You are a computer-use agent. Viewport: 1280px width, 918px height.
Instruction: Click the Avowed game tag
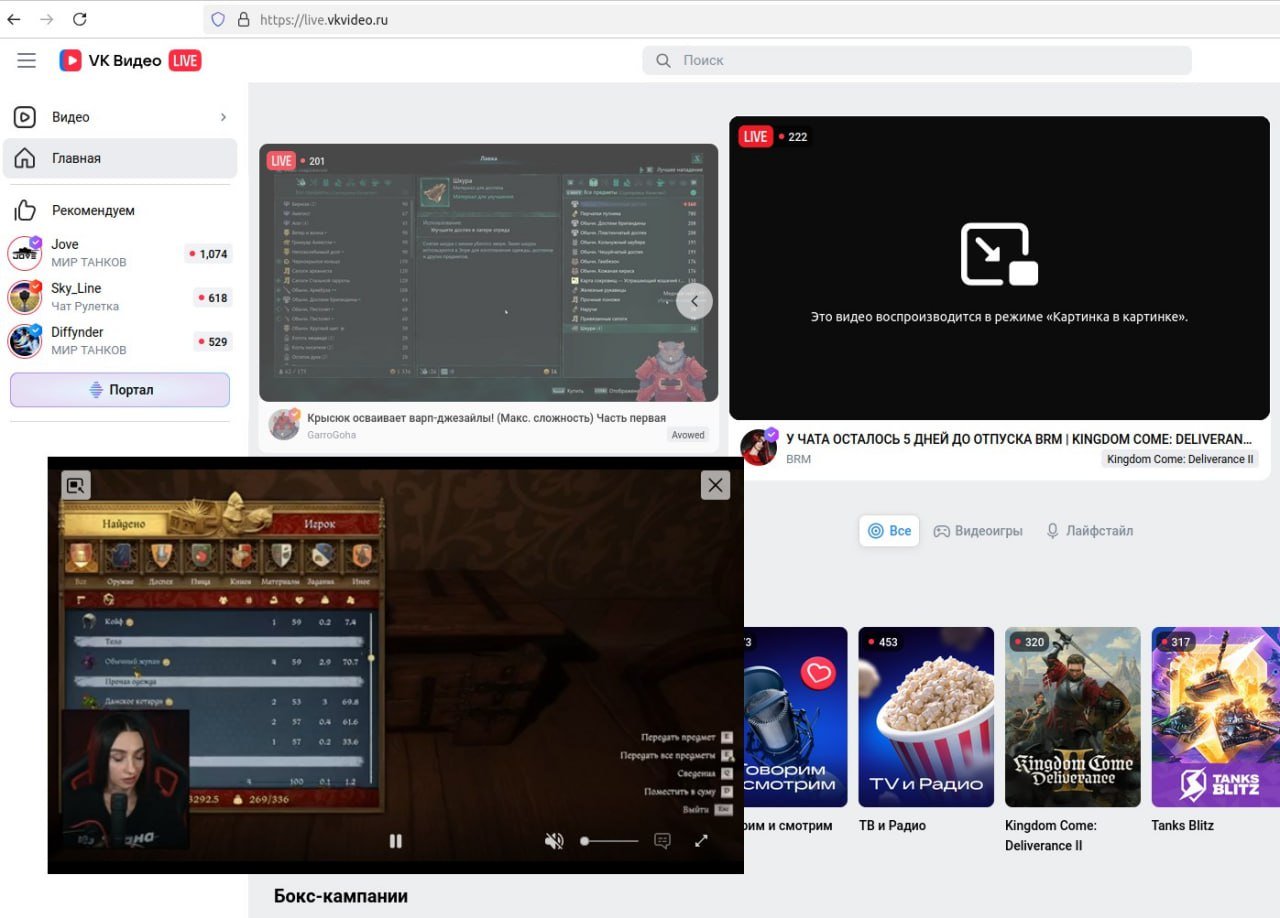pos(688,435)
